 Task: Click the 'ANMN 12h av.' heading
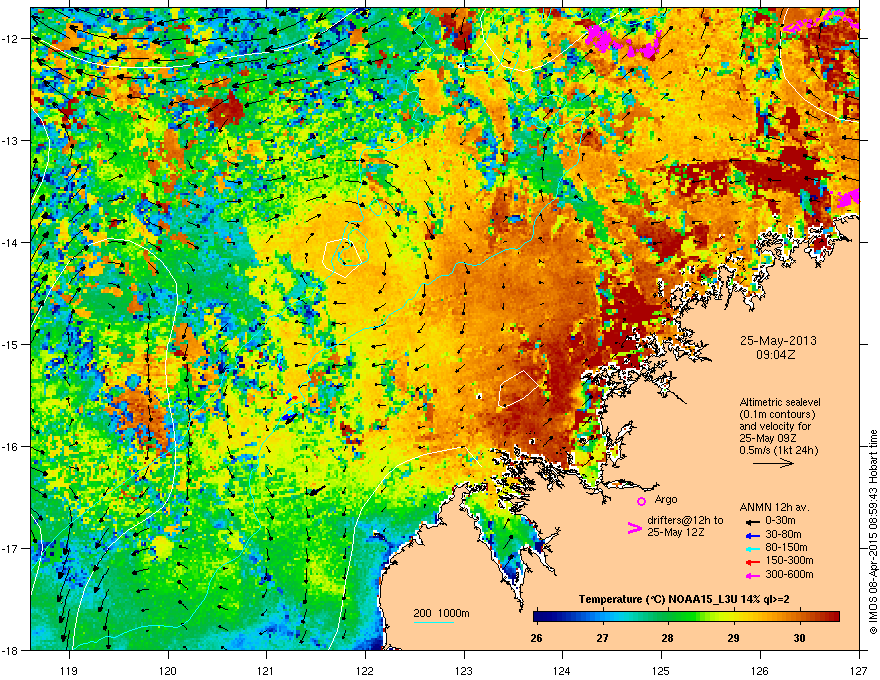774,508
